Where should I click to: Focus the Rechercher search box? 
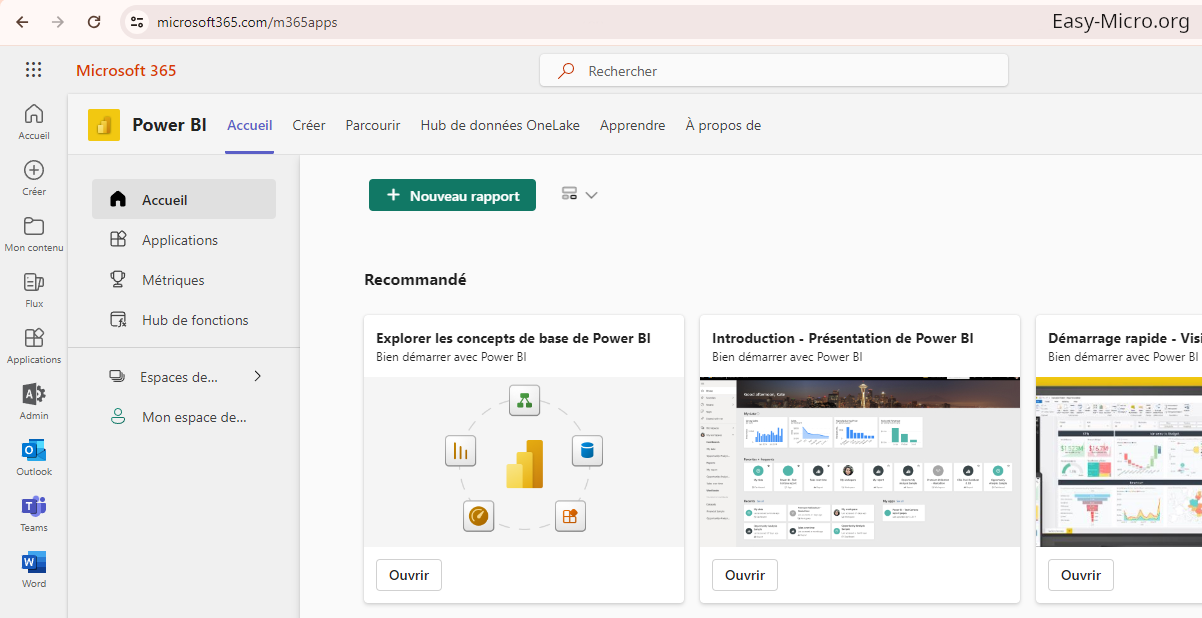pos(774,71)
